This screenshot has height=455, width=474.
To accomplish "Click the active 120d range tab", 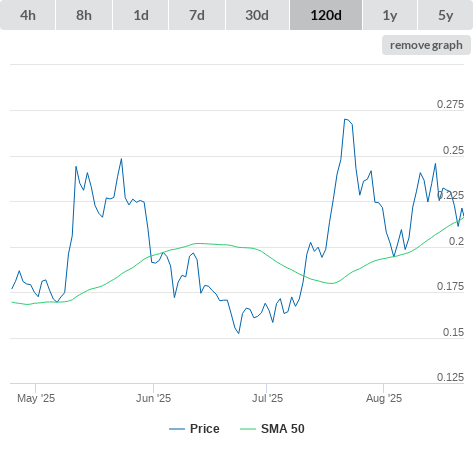I will 326,15.
